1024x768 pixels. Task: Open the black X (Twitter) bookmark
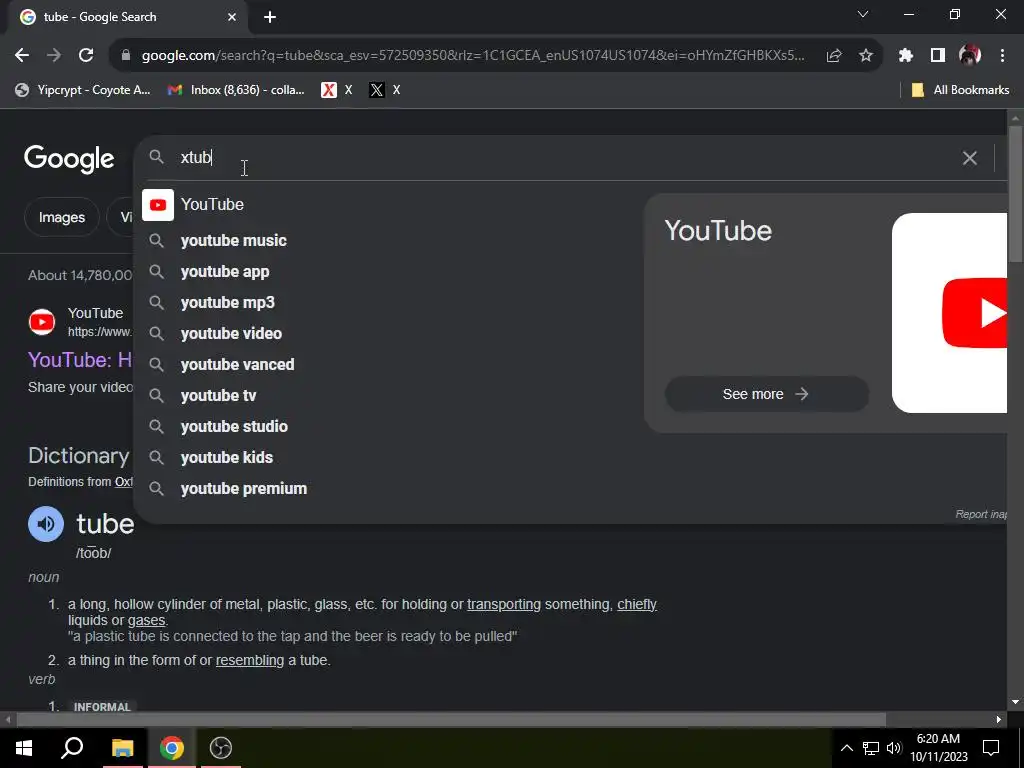pyautogui.click(x=385, y=90)
